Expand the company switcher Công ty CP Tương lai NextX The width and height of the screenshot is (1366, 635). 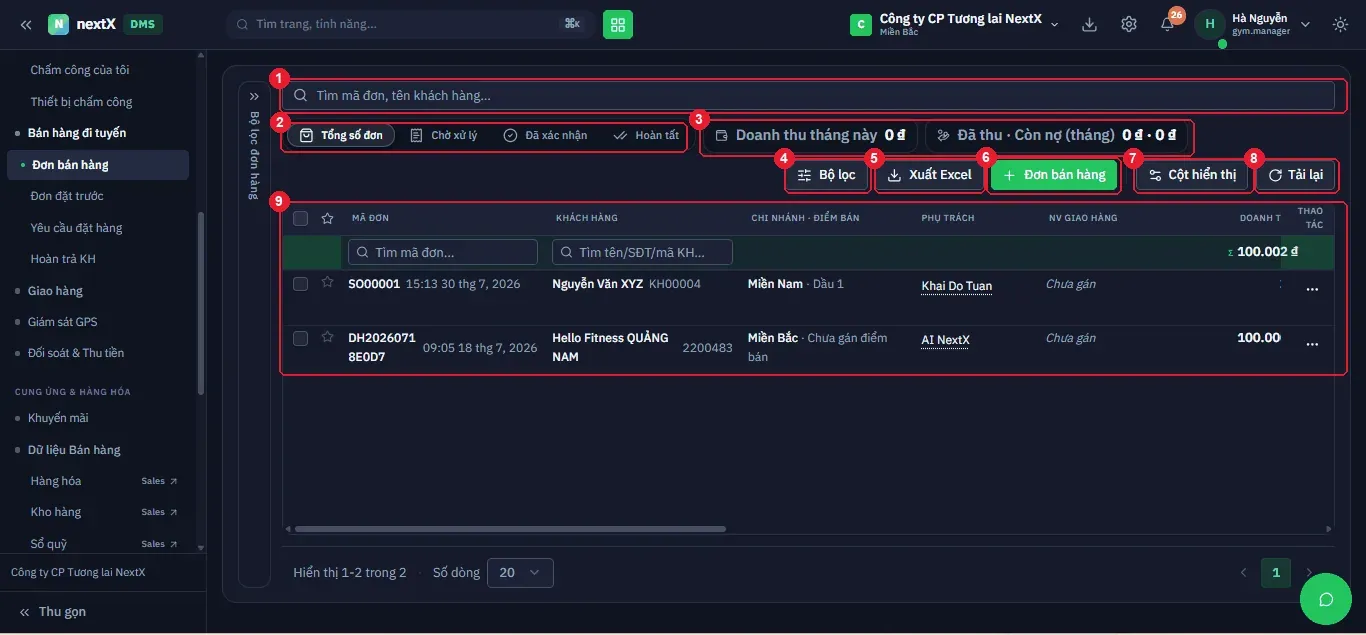(954, 24)
